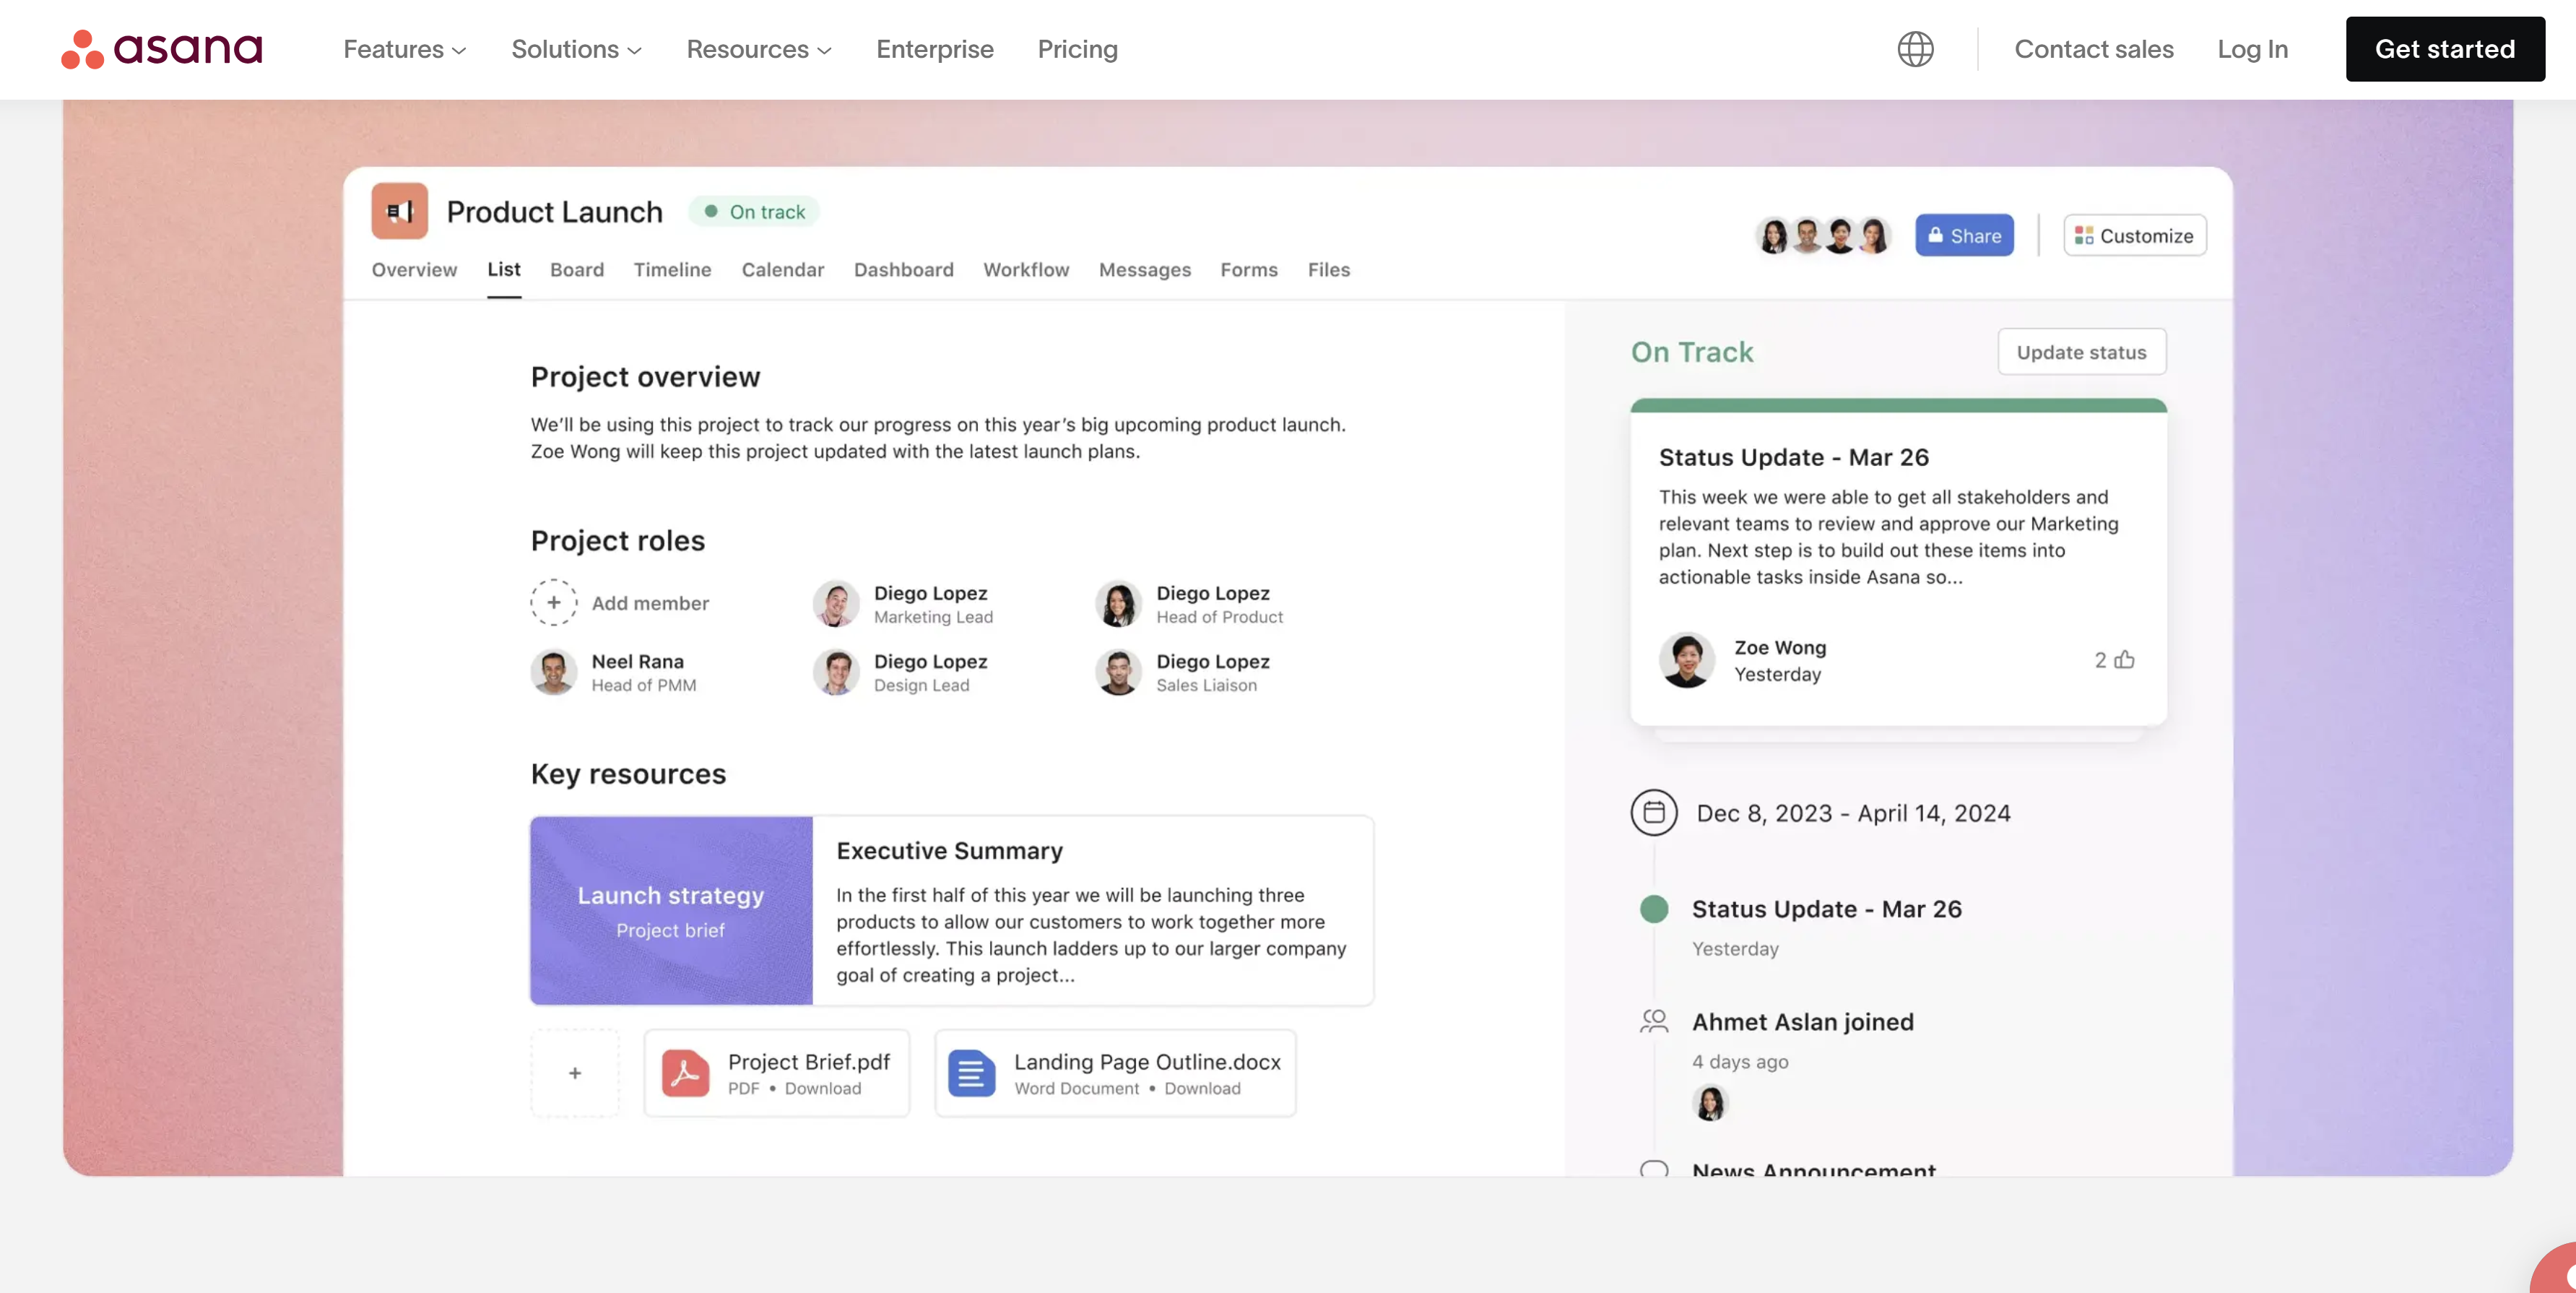Screen dimensions: 2576x1293
Task: Click the Add member plus circle
Action: (553, 603)
